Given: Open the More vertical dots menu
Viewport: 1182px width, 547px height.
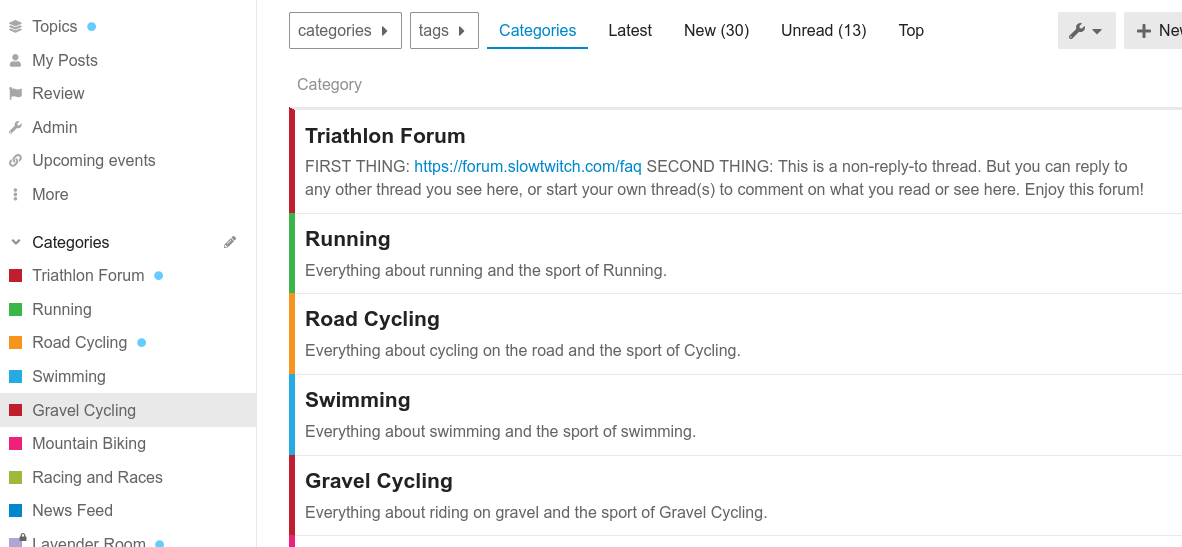Looking at the screenshot, I should (15, 194).
